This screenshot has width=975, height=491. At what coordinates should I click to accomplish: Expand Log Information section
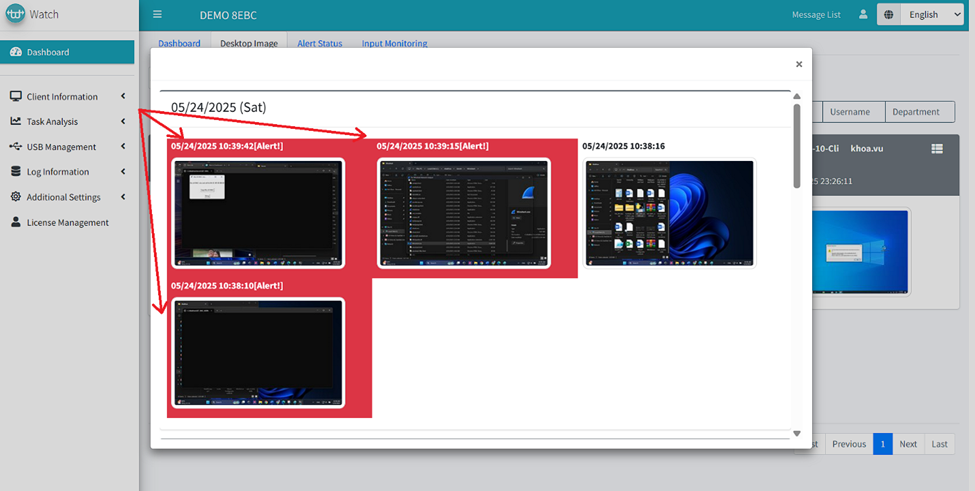tap(57, 172)
